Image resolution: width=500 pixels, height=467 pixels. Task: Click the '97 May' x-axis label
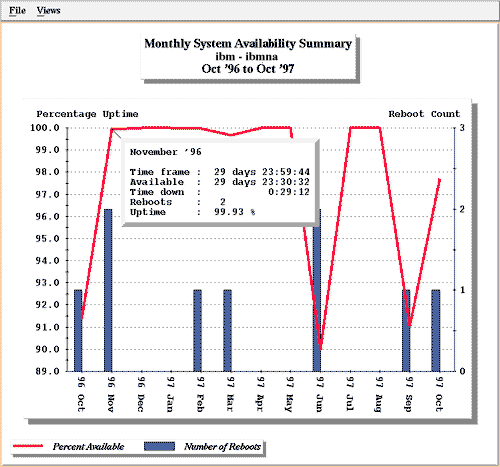[x=290, y=394]
